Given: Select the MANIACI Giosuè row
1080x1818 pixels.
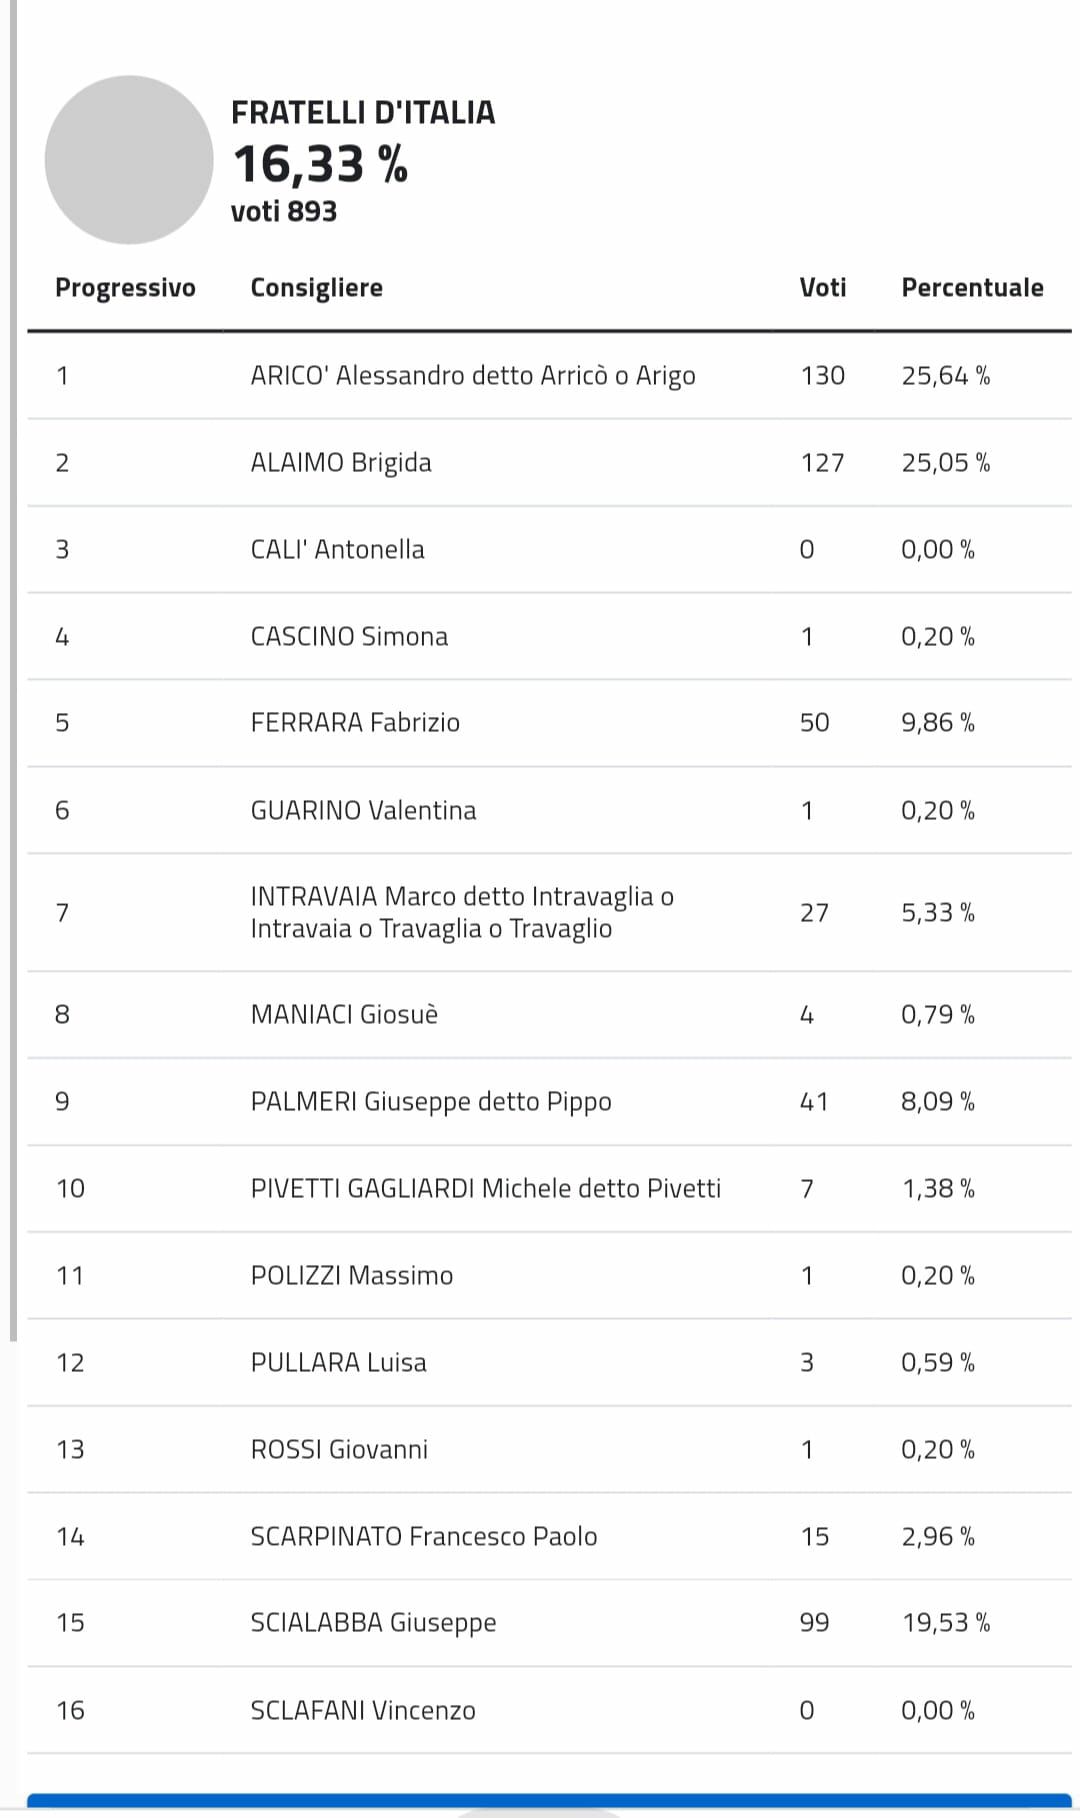Looking at the screenshot, I should [x=549, y=1015].
